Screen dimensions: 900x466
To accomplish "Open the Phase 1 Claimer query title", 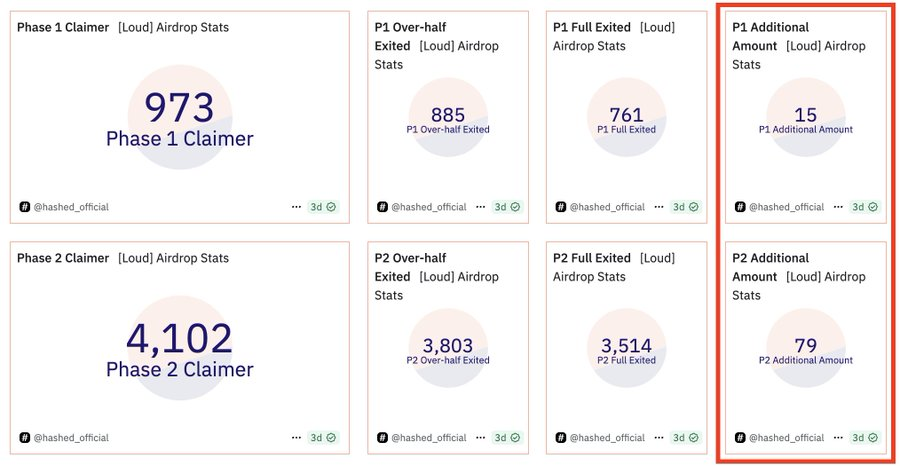I will 63,27.
